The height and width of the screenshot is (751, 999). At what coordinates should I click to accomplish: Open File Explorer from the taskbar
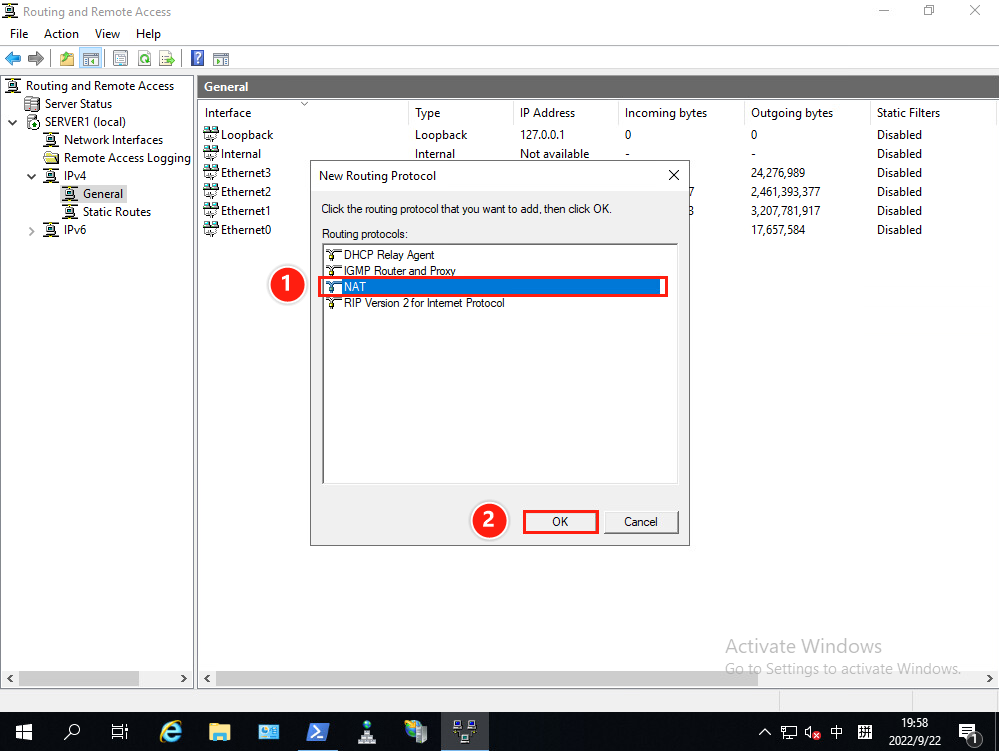tap(220, 732)
